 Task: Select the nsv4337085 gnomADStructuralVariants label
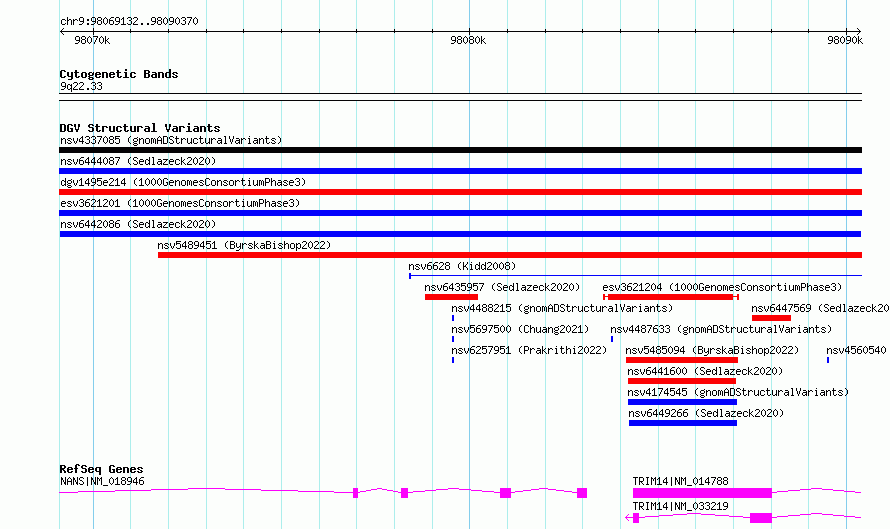click(x=171, y=140)
